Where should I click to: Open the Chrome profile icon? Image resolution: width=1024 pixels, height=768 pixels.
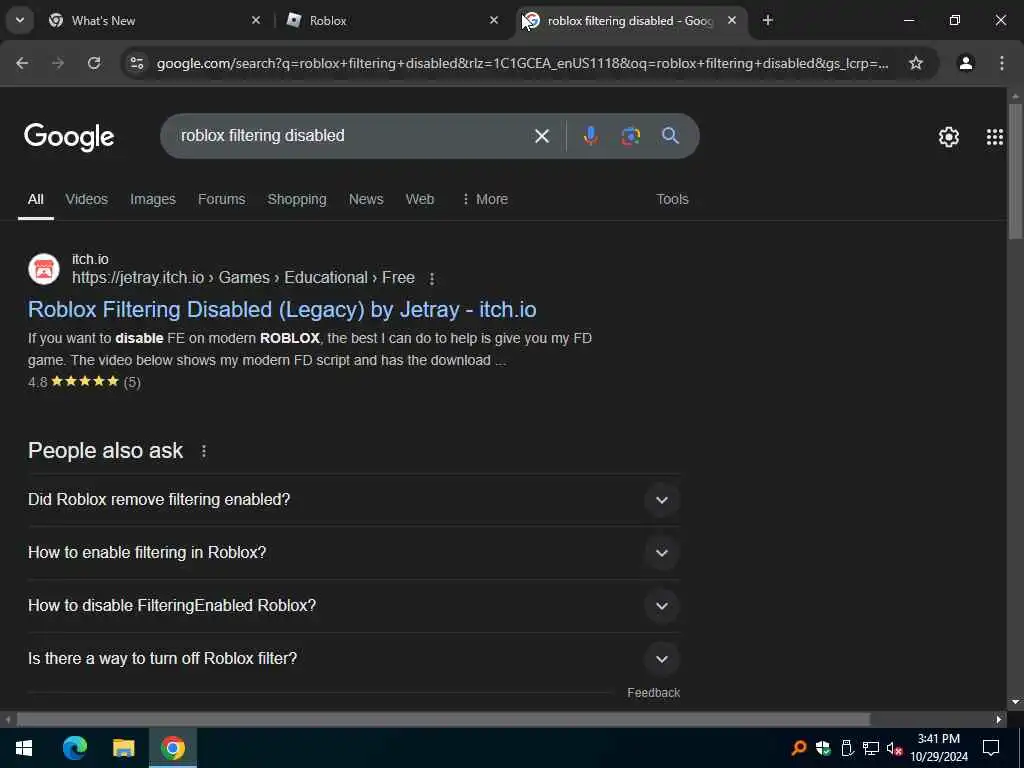tap(966, 63)
